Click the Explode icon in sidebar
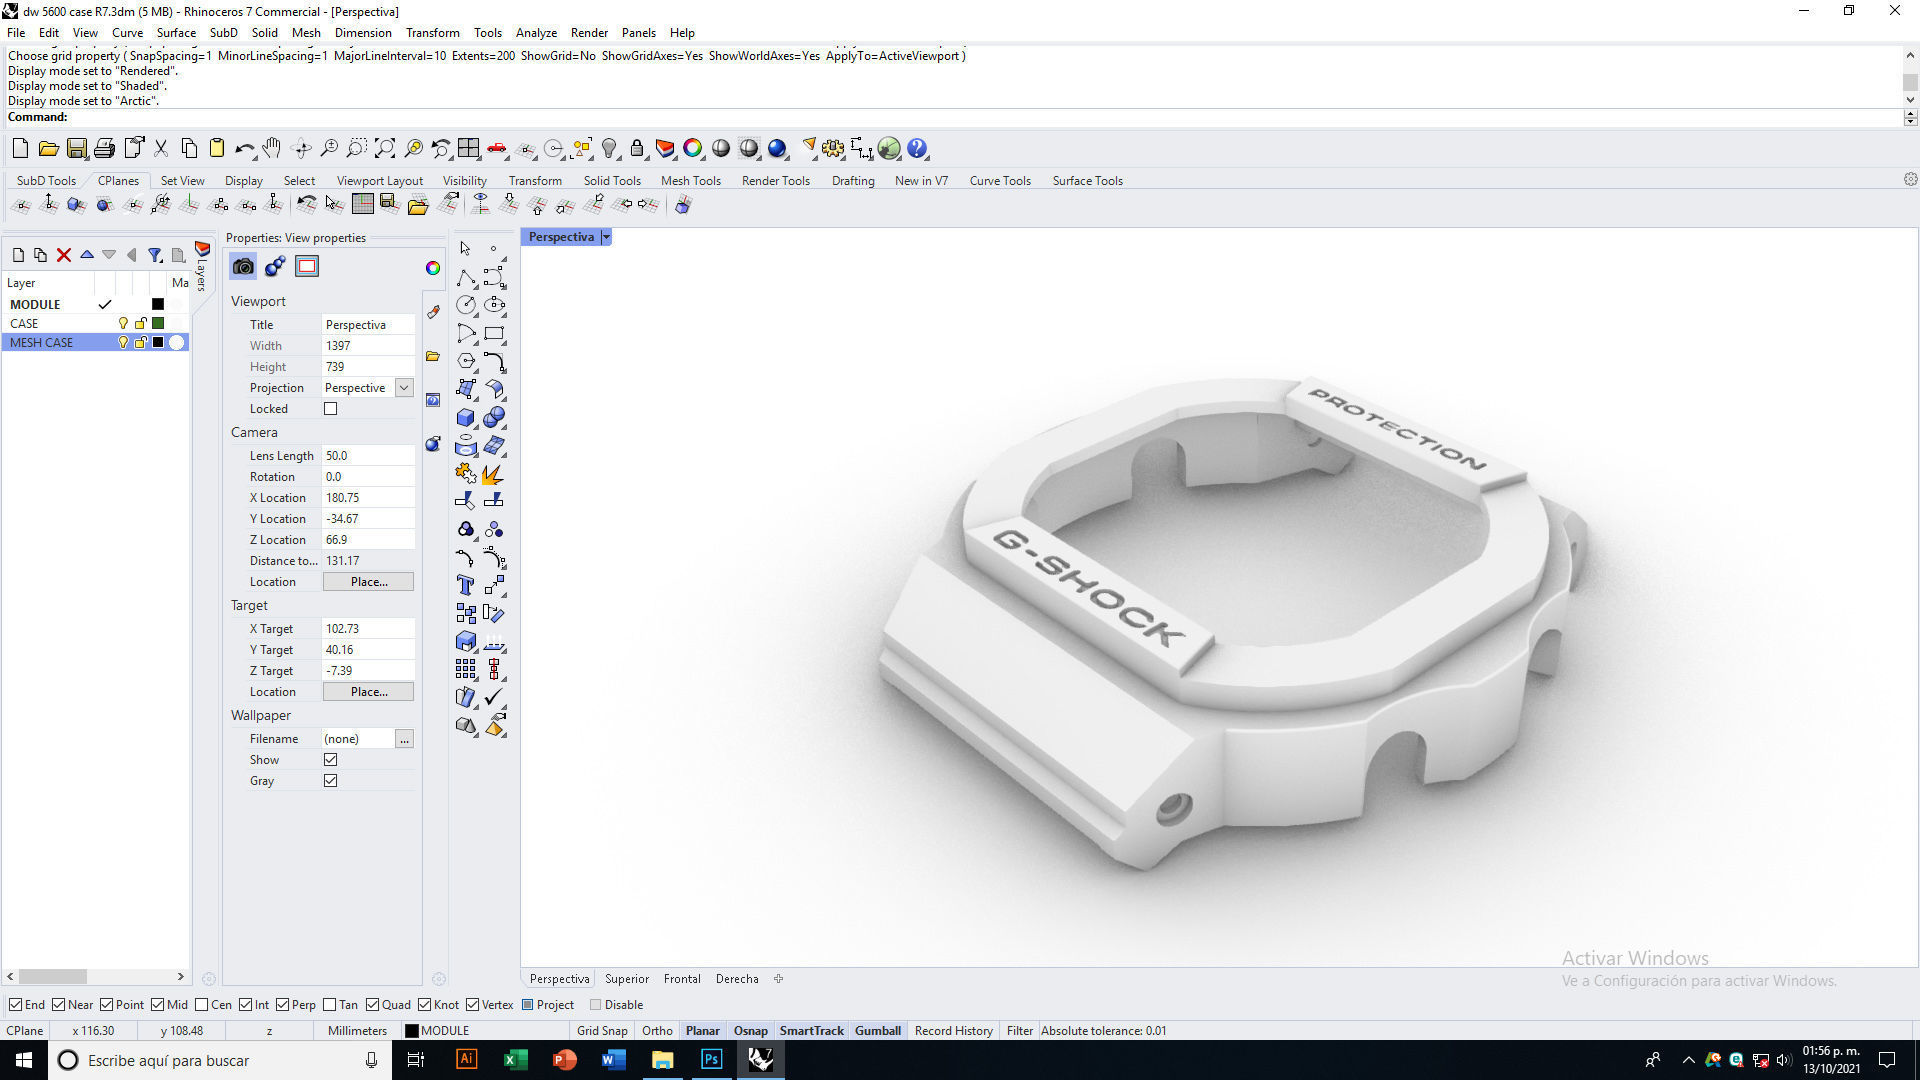The width and height of the screenshot is (1920, 1080). tap(494, 474)
